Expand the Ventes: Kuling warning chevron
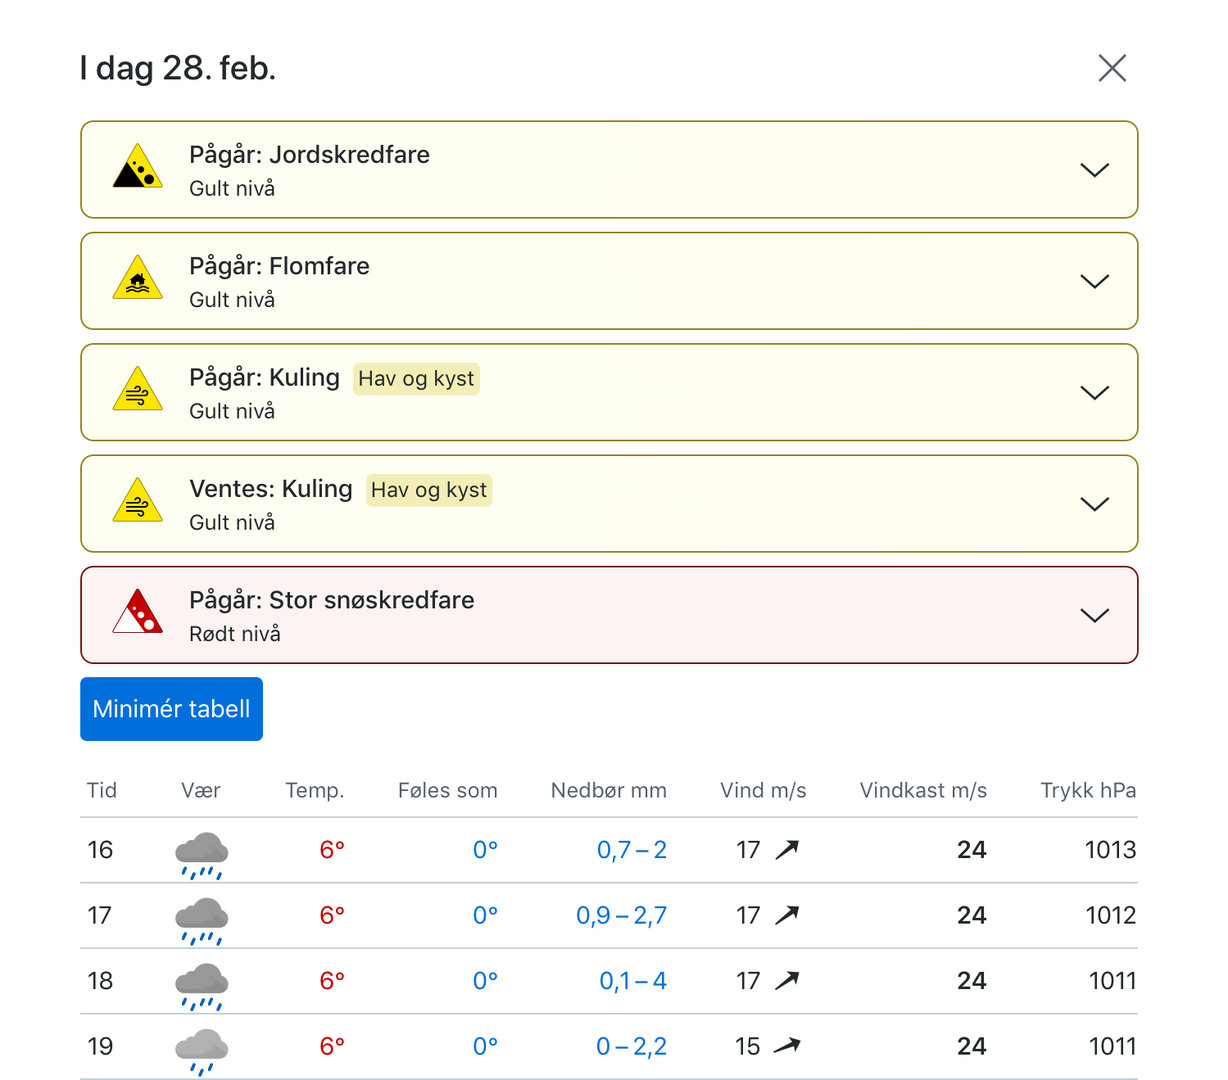The width and height of the screenshot is (1228, 1080). click(x=1094, y=504)
